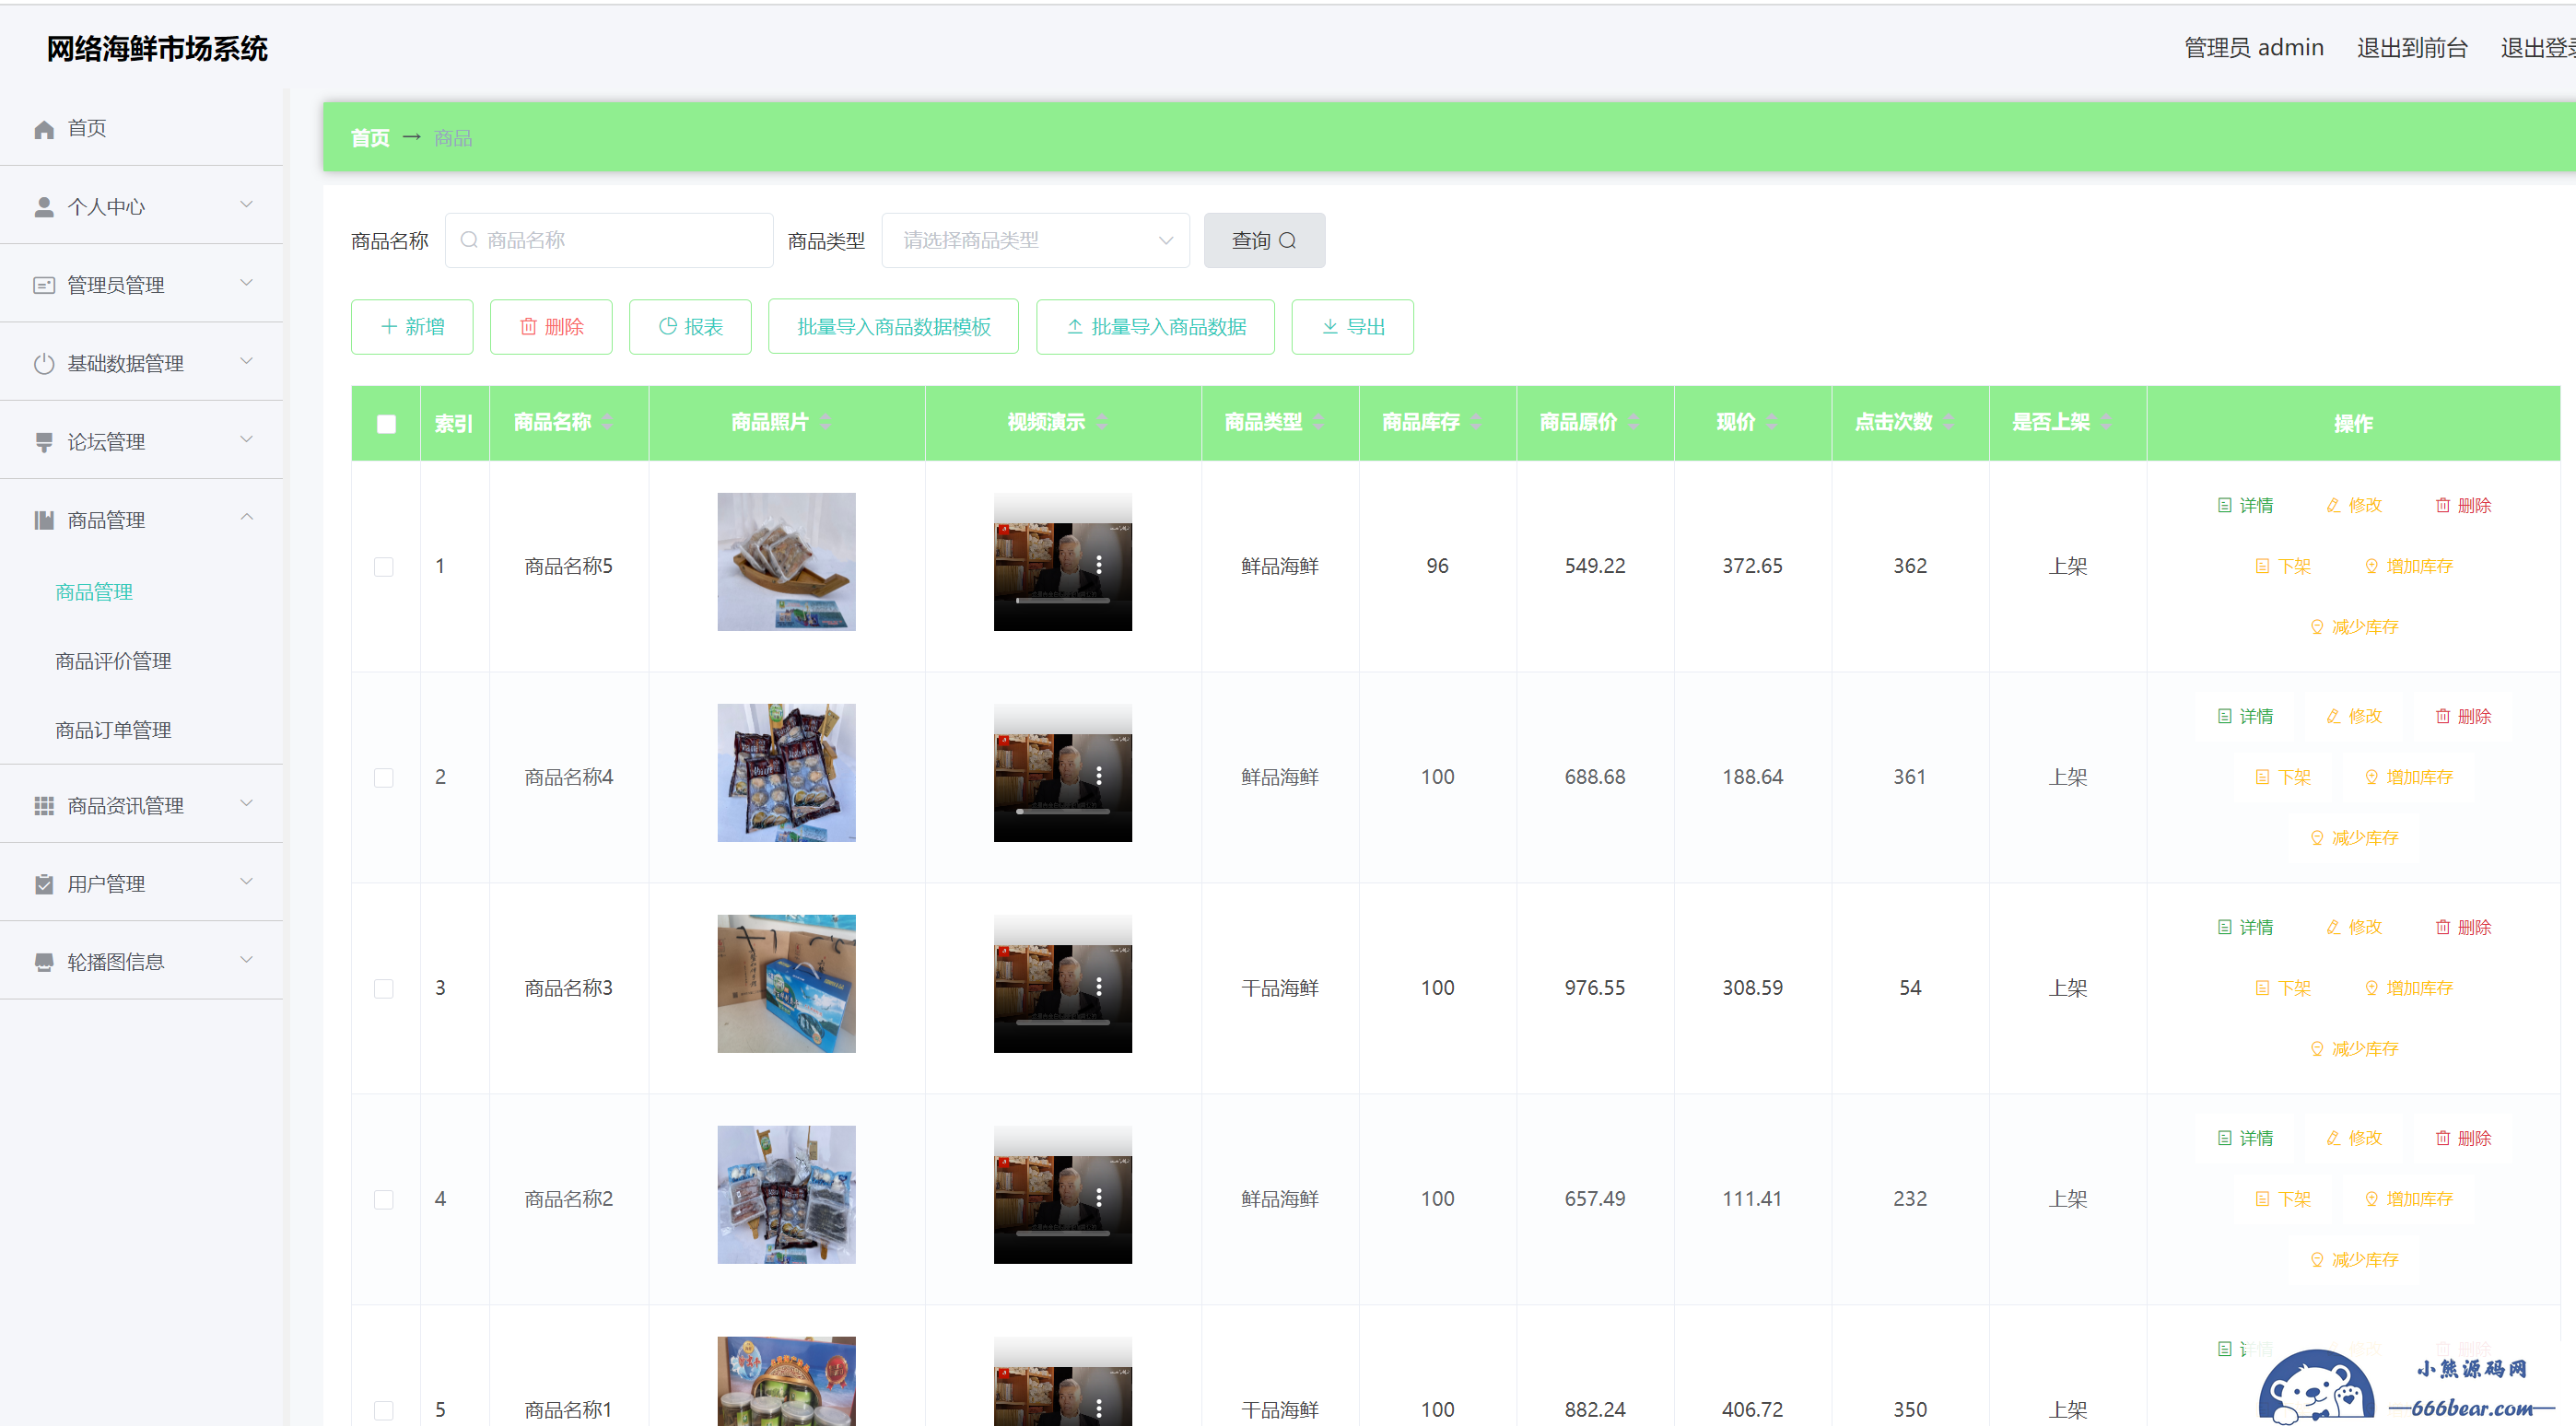Click the 轮播图信息 icon
The image size is (2576, 1426).
pyautogui.click(x=43, y=962)
